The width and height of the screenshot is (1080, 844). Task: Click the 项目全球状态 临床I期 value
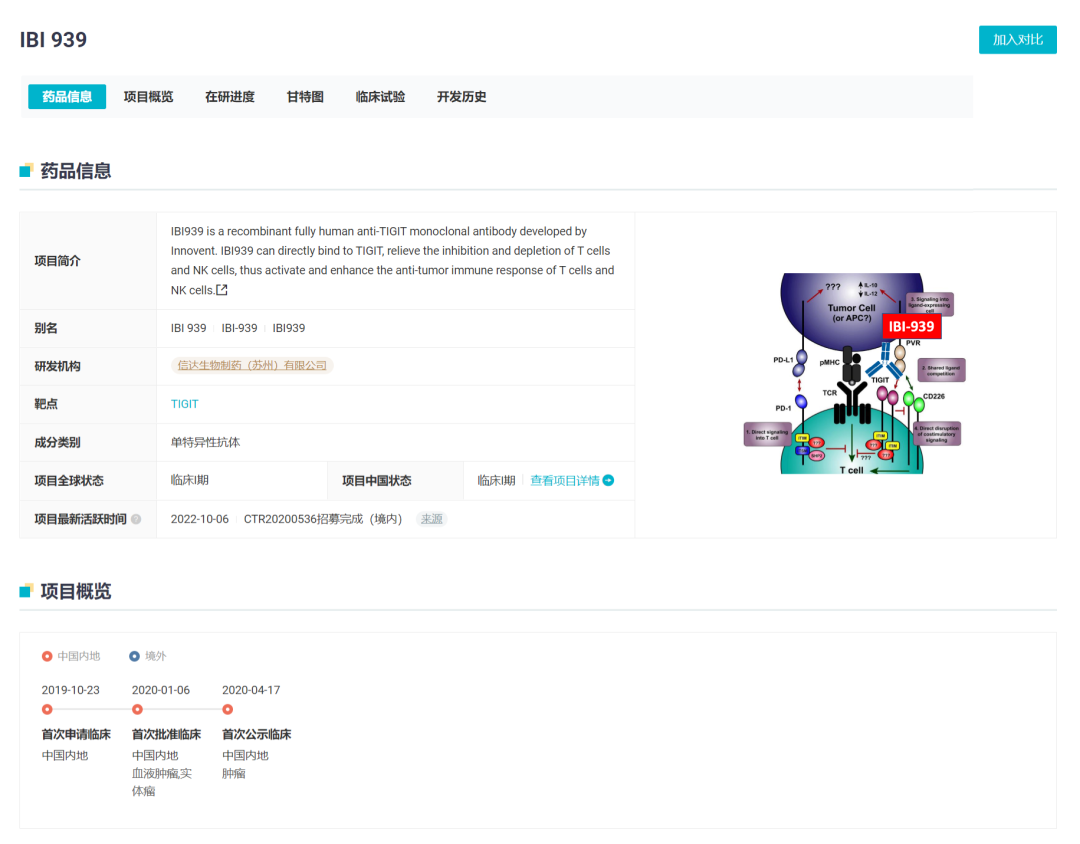tap(189, 480)
